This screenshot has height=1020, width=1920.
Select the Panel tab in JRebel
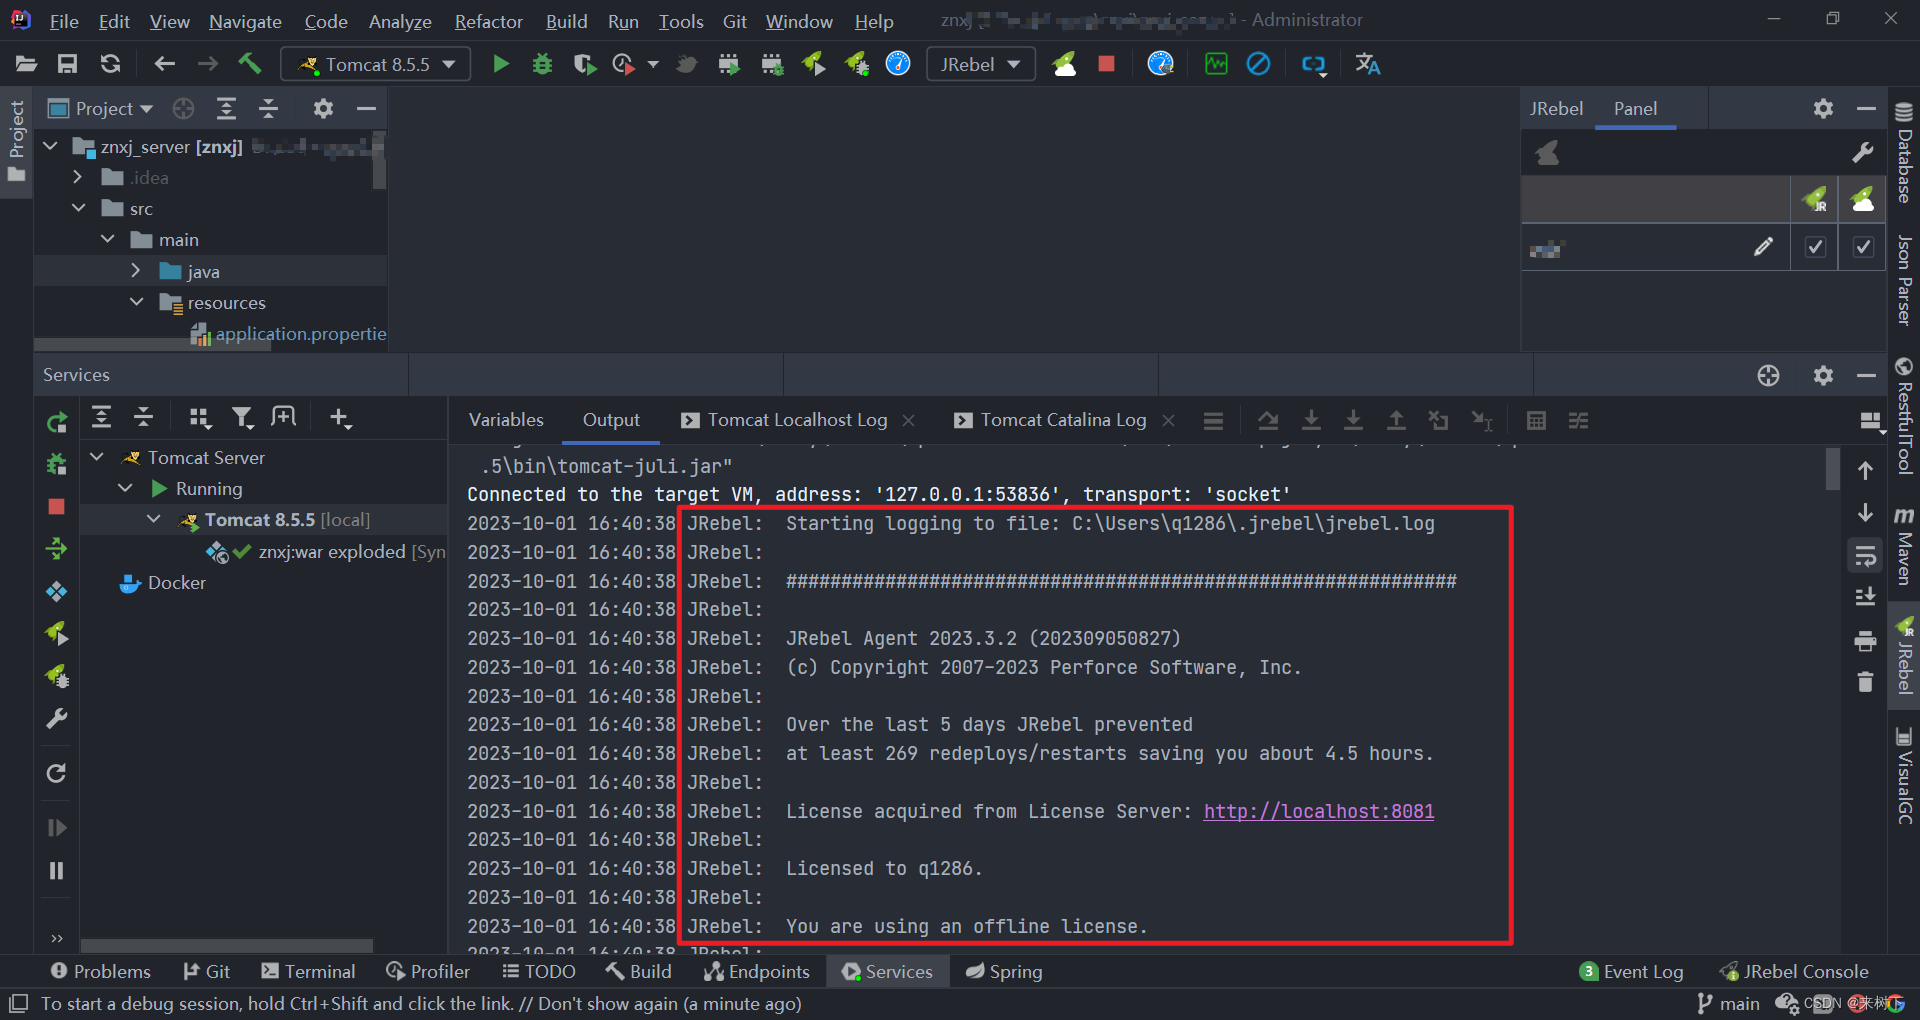(1635, 108)
